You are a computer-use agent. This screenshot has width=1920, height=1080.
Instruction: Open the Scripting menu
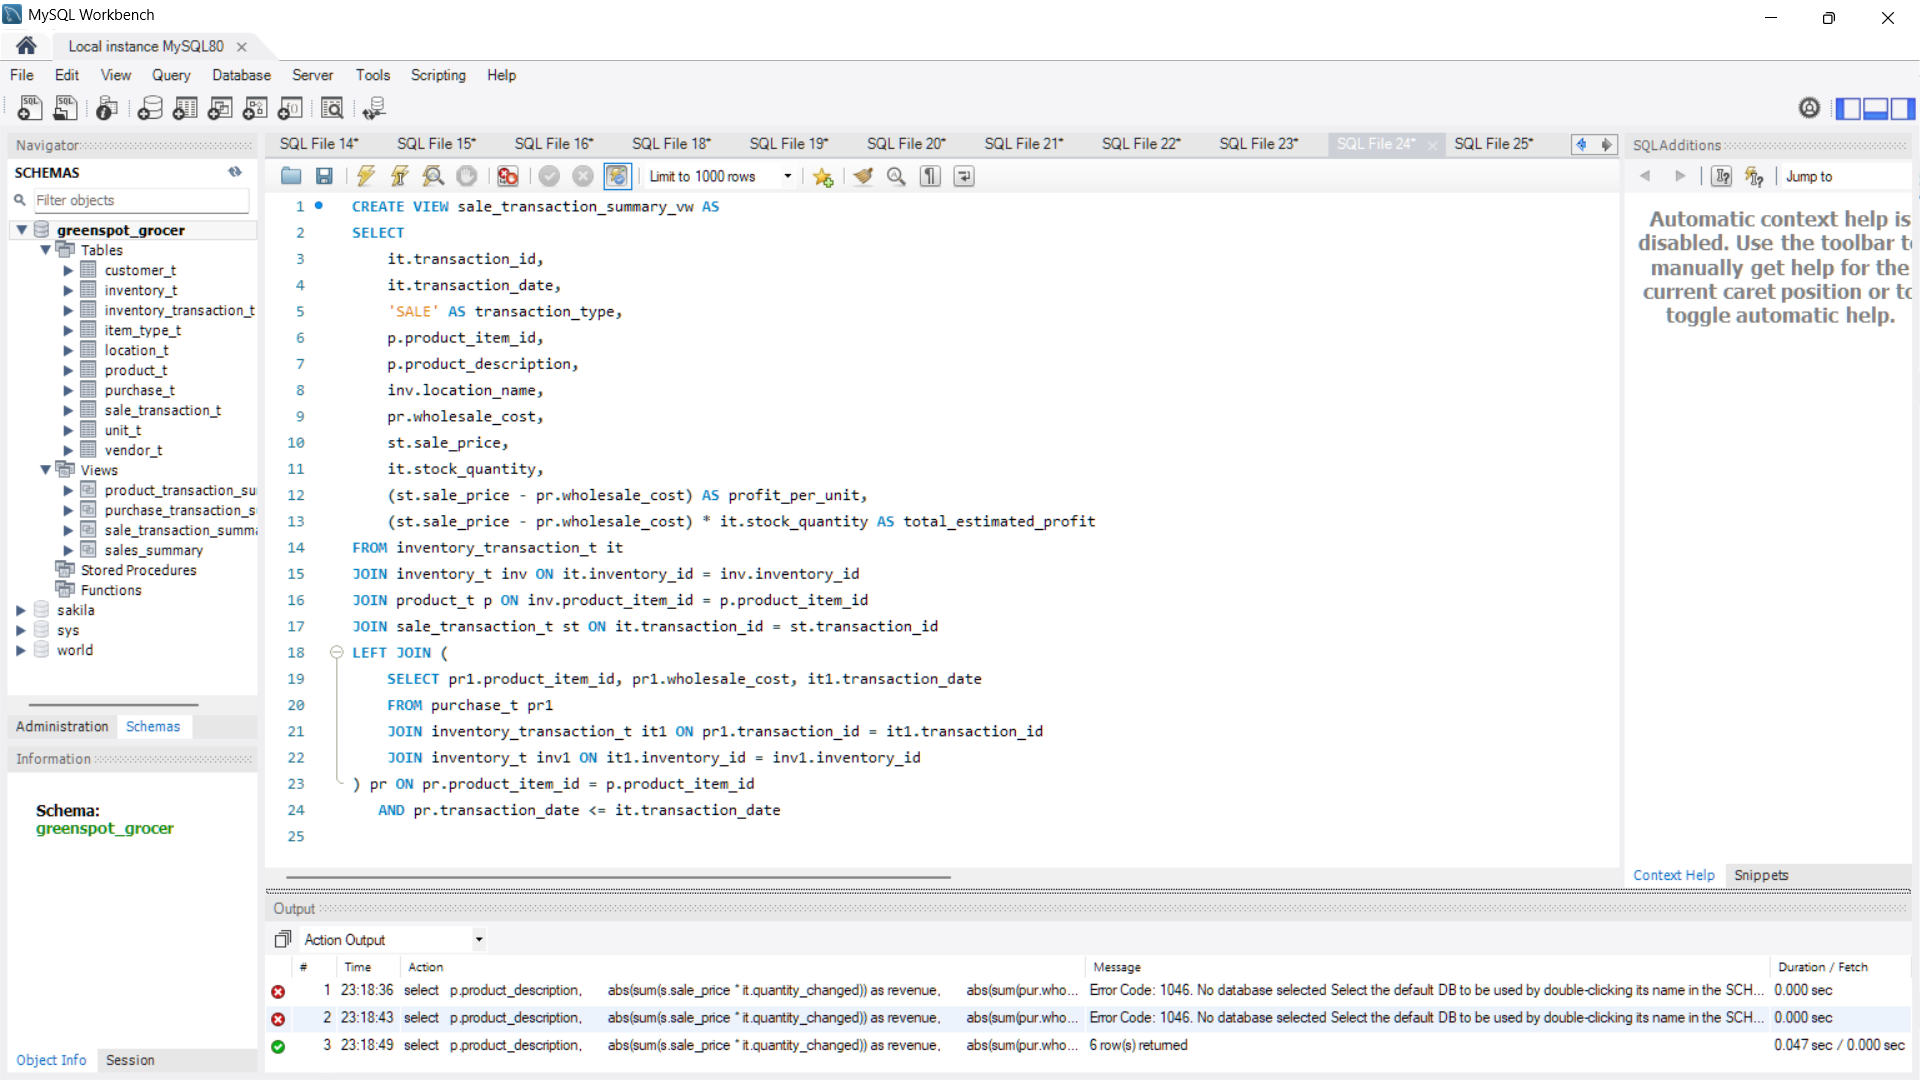(438, 75)
